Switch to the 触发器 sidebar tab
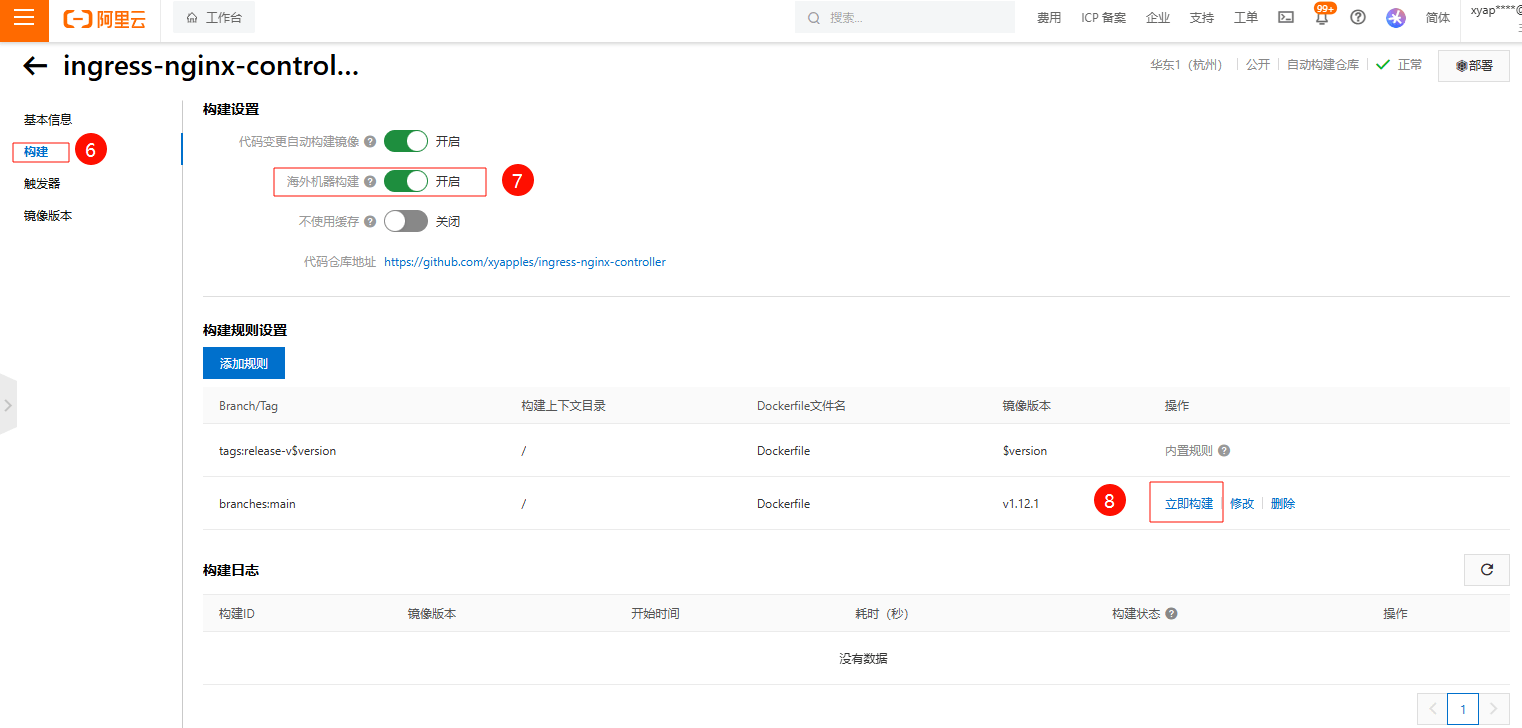This screenshot has height=728, width=1522. (42, 184)
